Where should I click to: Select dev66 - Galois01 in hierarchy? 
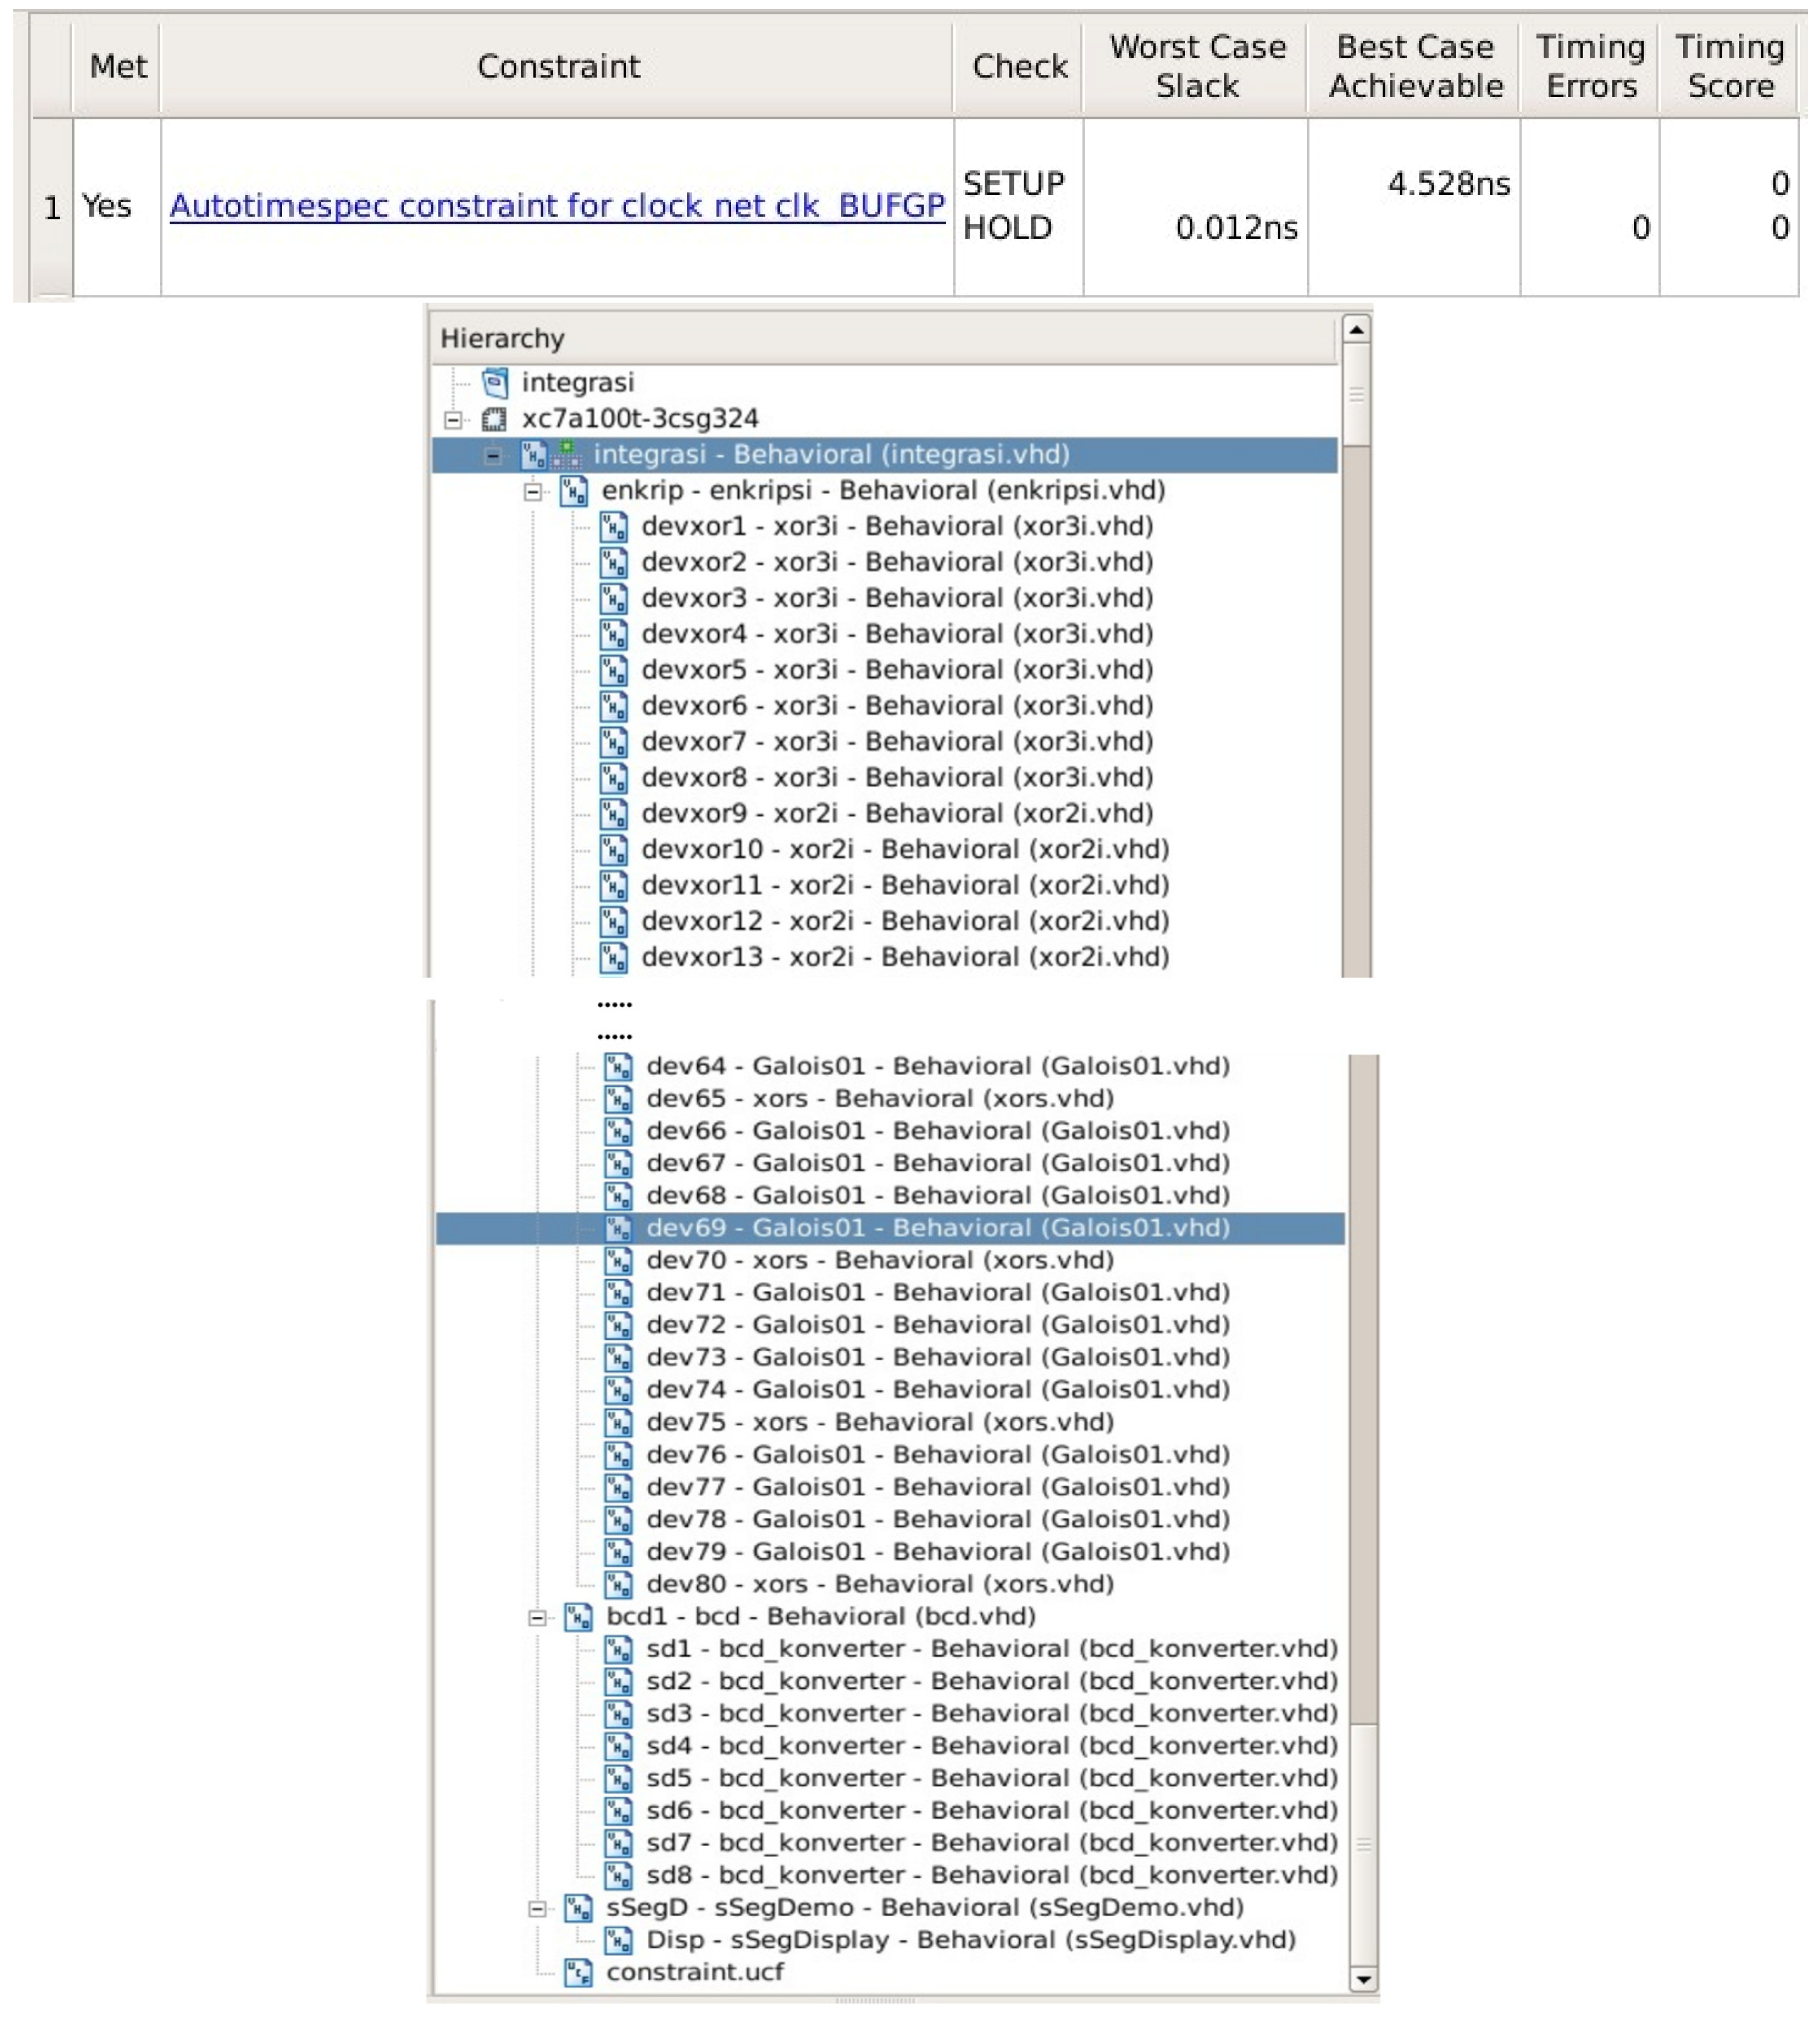(x=938, y=1131)
